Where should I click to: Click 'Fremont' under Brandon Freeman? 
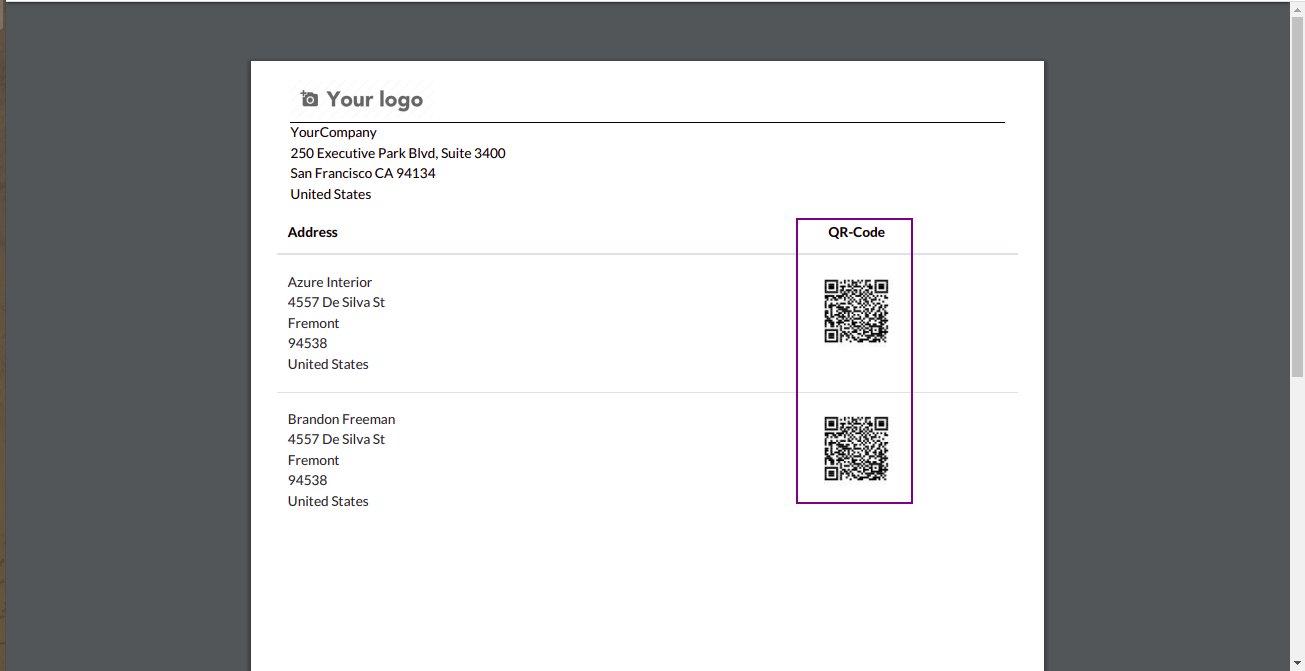(314, 460)
